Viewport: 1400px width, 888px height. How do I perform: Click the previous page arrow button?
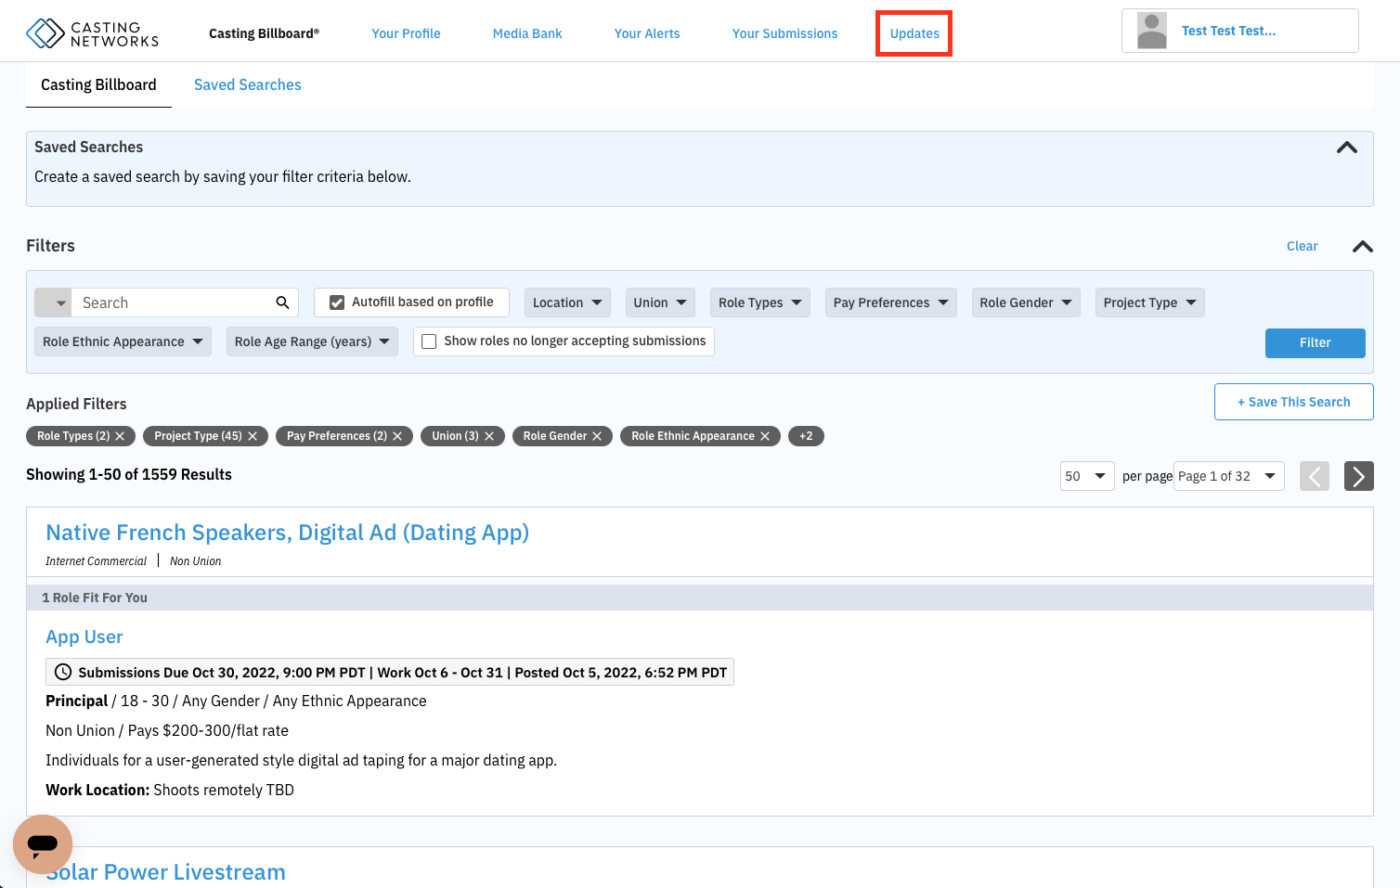[1314, 476]
